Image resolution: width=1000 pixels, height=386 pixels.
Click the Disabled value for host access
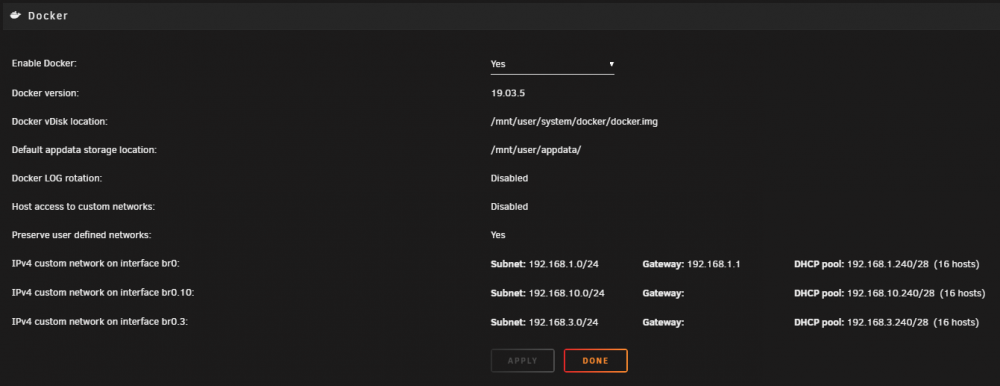tap(509, 207)
